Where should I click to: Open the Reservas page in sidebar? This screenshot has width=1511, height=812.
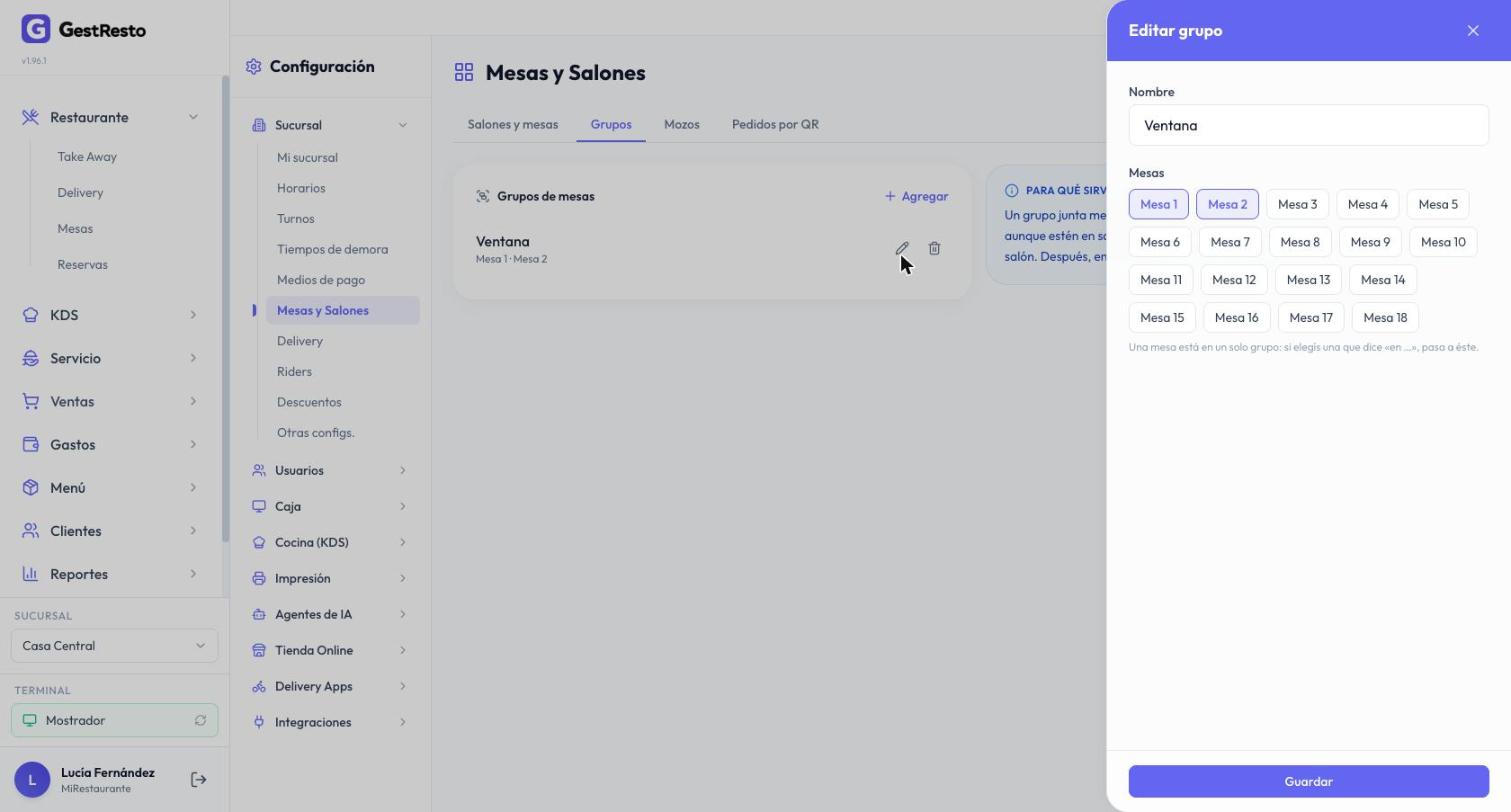tap(82, 265)
